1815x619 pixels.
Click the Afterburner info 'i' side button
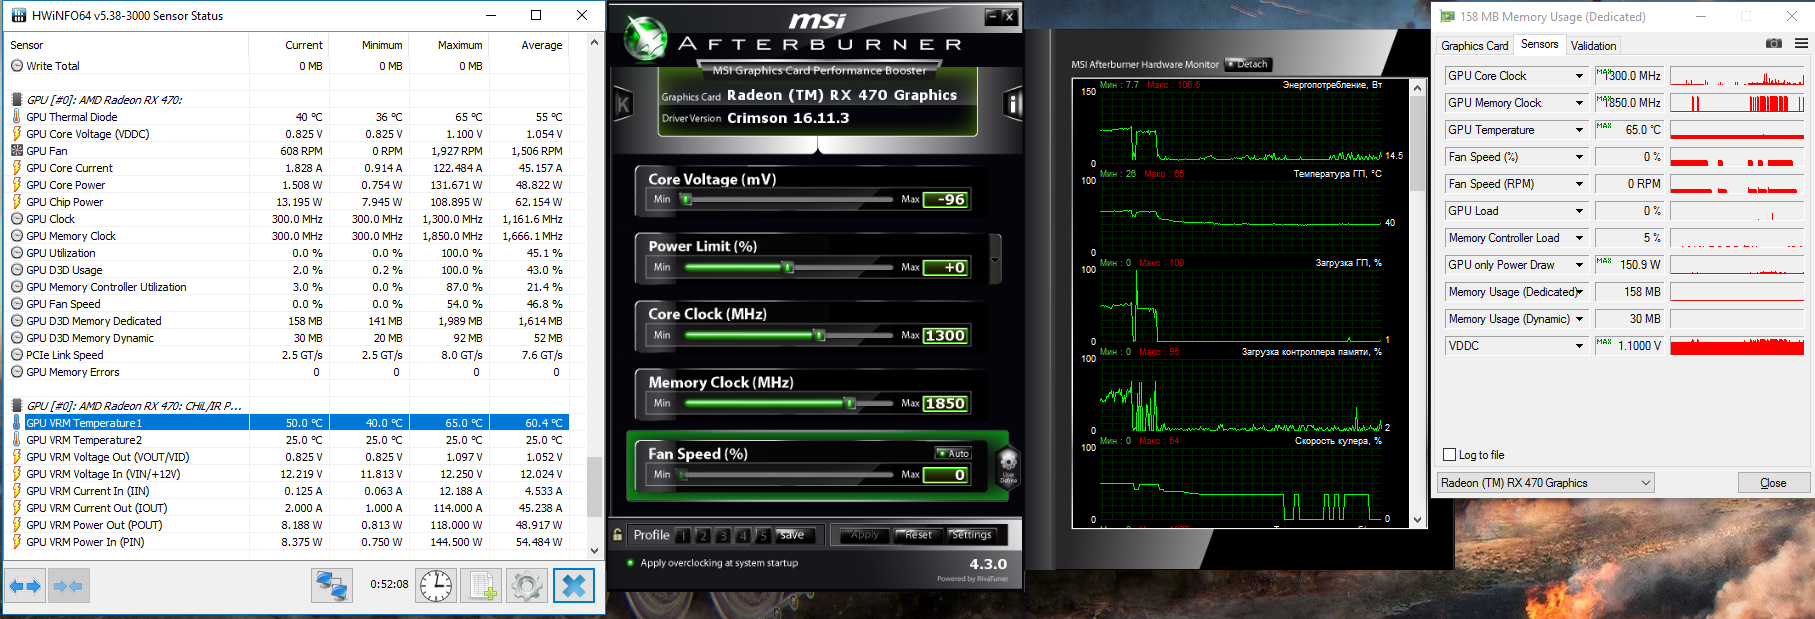1014,103
